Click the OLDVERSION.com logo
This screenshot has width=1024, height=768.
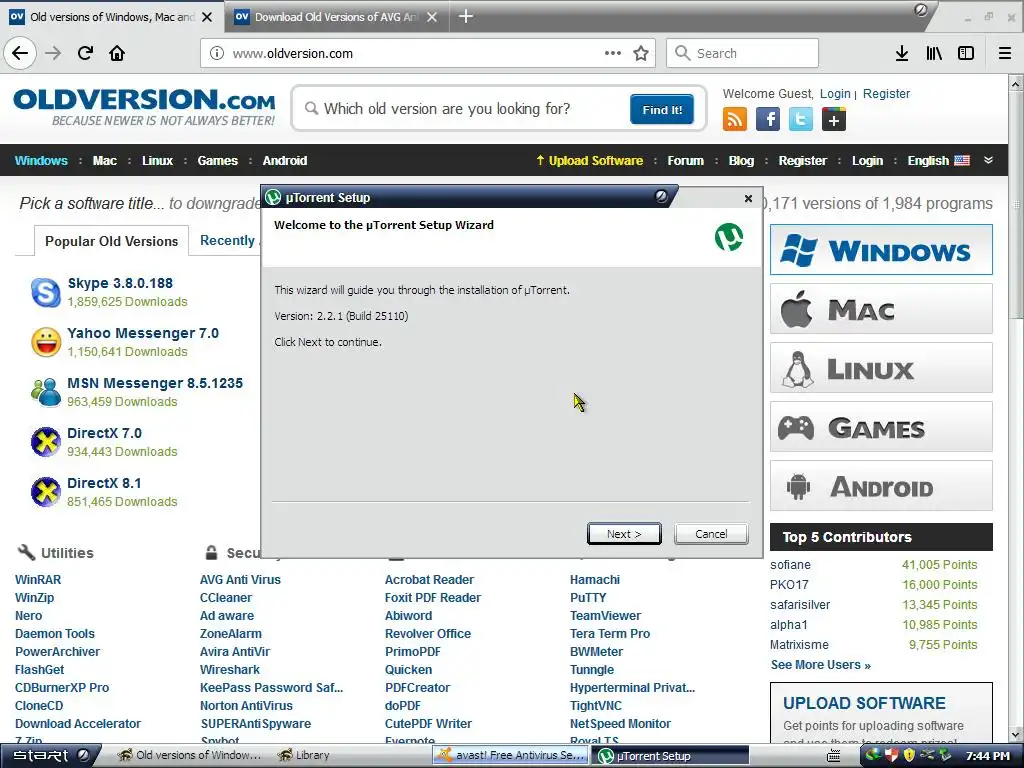(x=144, y=108)
